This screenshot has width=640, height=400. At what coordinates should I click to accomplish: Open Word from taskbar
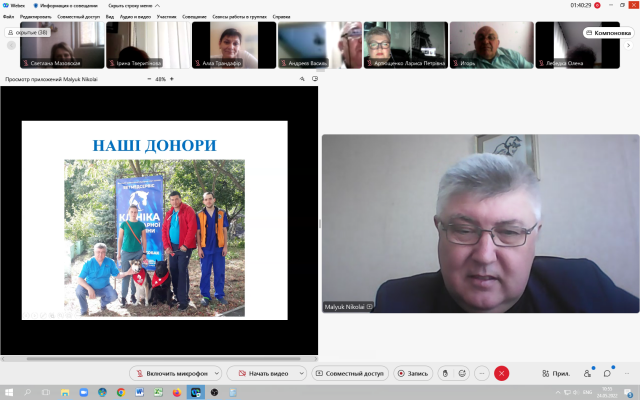tap(140, 392)
